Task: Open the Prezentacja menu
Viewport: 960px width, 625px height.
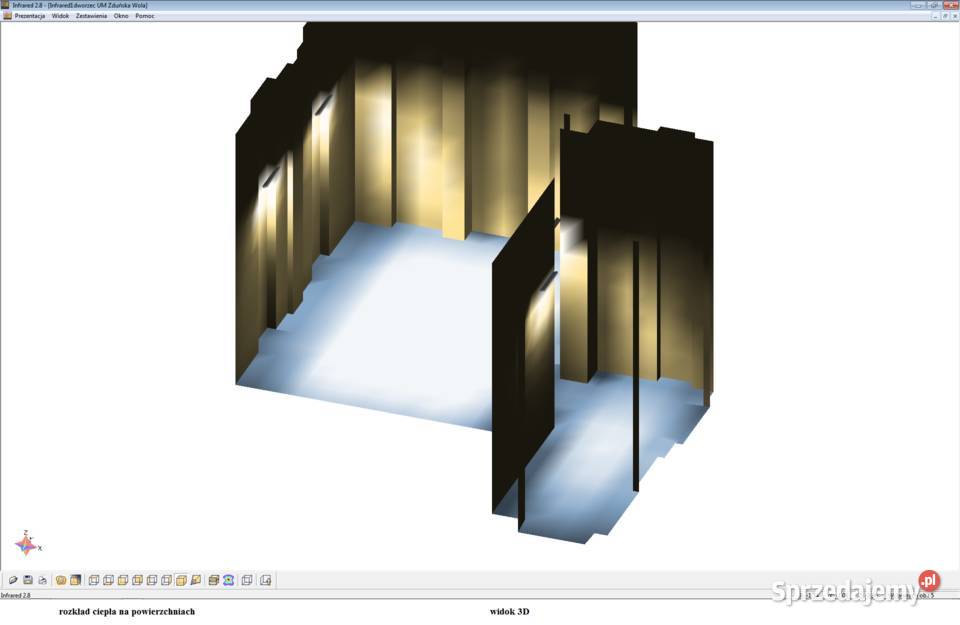Action: click(29, 16)
